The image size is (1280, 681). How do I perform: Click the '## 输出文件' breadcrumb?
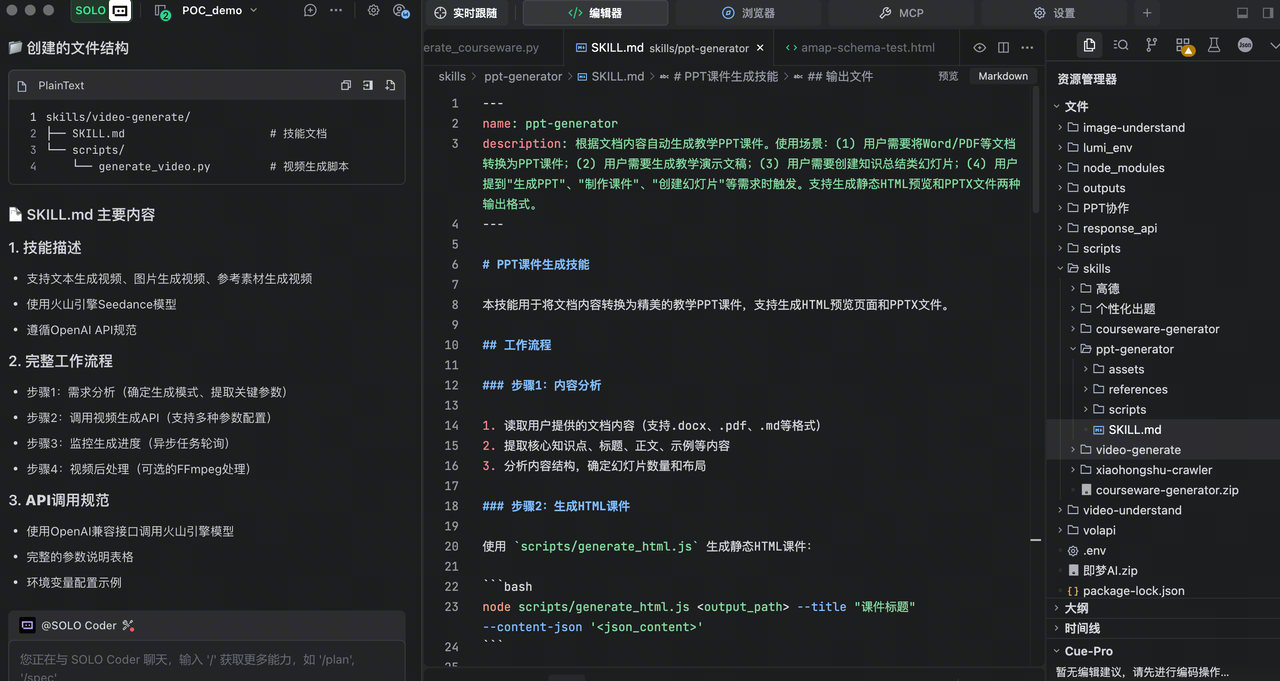[832, 76]
